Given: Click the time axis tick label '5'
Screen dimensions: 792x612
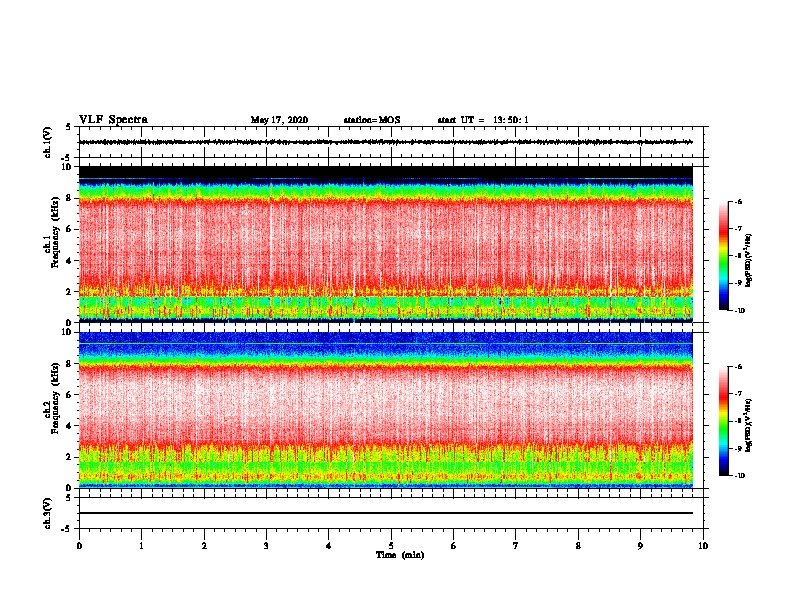Looking at the screenshot, I should (x=391, y=546).
